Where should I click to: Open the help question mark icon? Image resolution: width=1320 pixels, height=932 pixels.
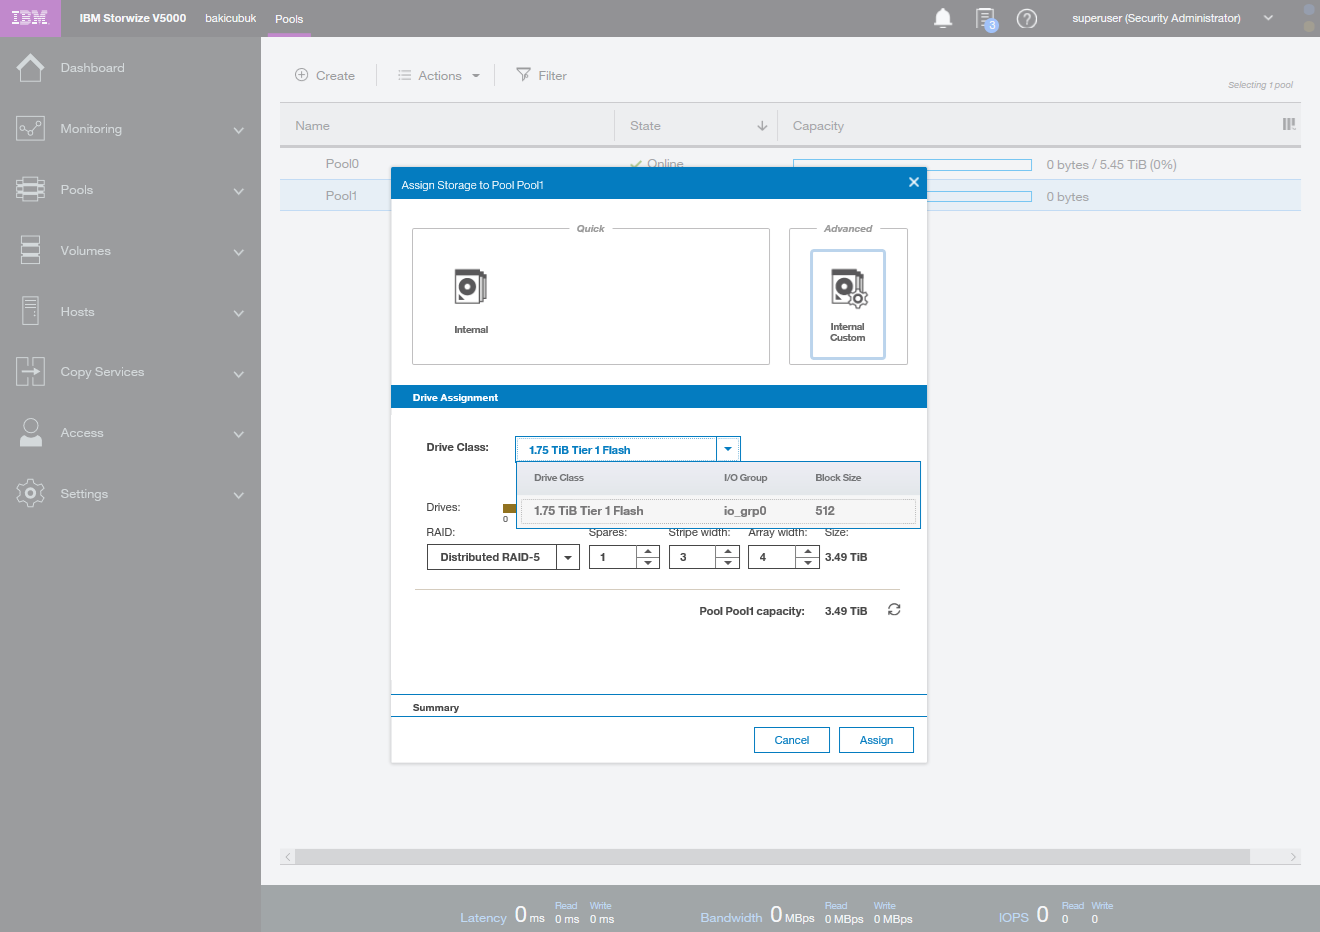1026,18
